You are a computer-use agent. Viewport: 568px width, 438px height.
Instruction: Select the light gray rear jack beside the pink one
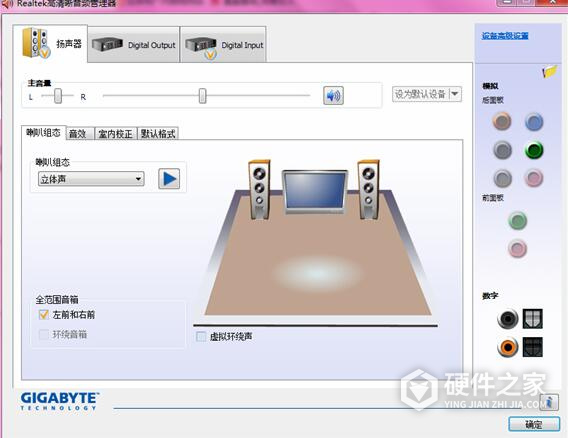click(502, 178)
